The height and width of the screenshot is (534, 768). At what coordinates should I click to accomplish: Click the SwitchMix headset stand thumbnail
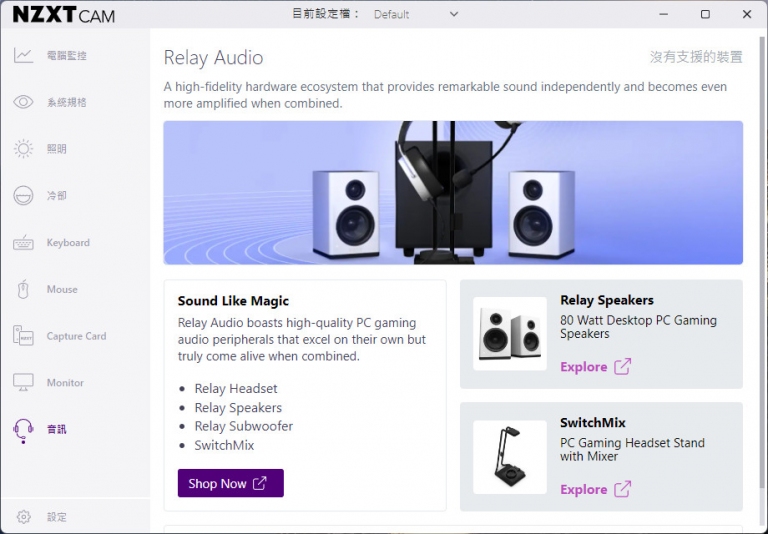tap(510, 457)
